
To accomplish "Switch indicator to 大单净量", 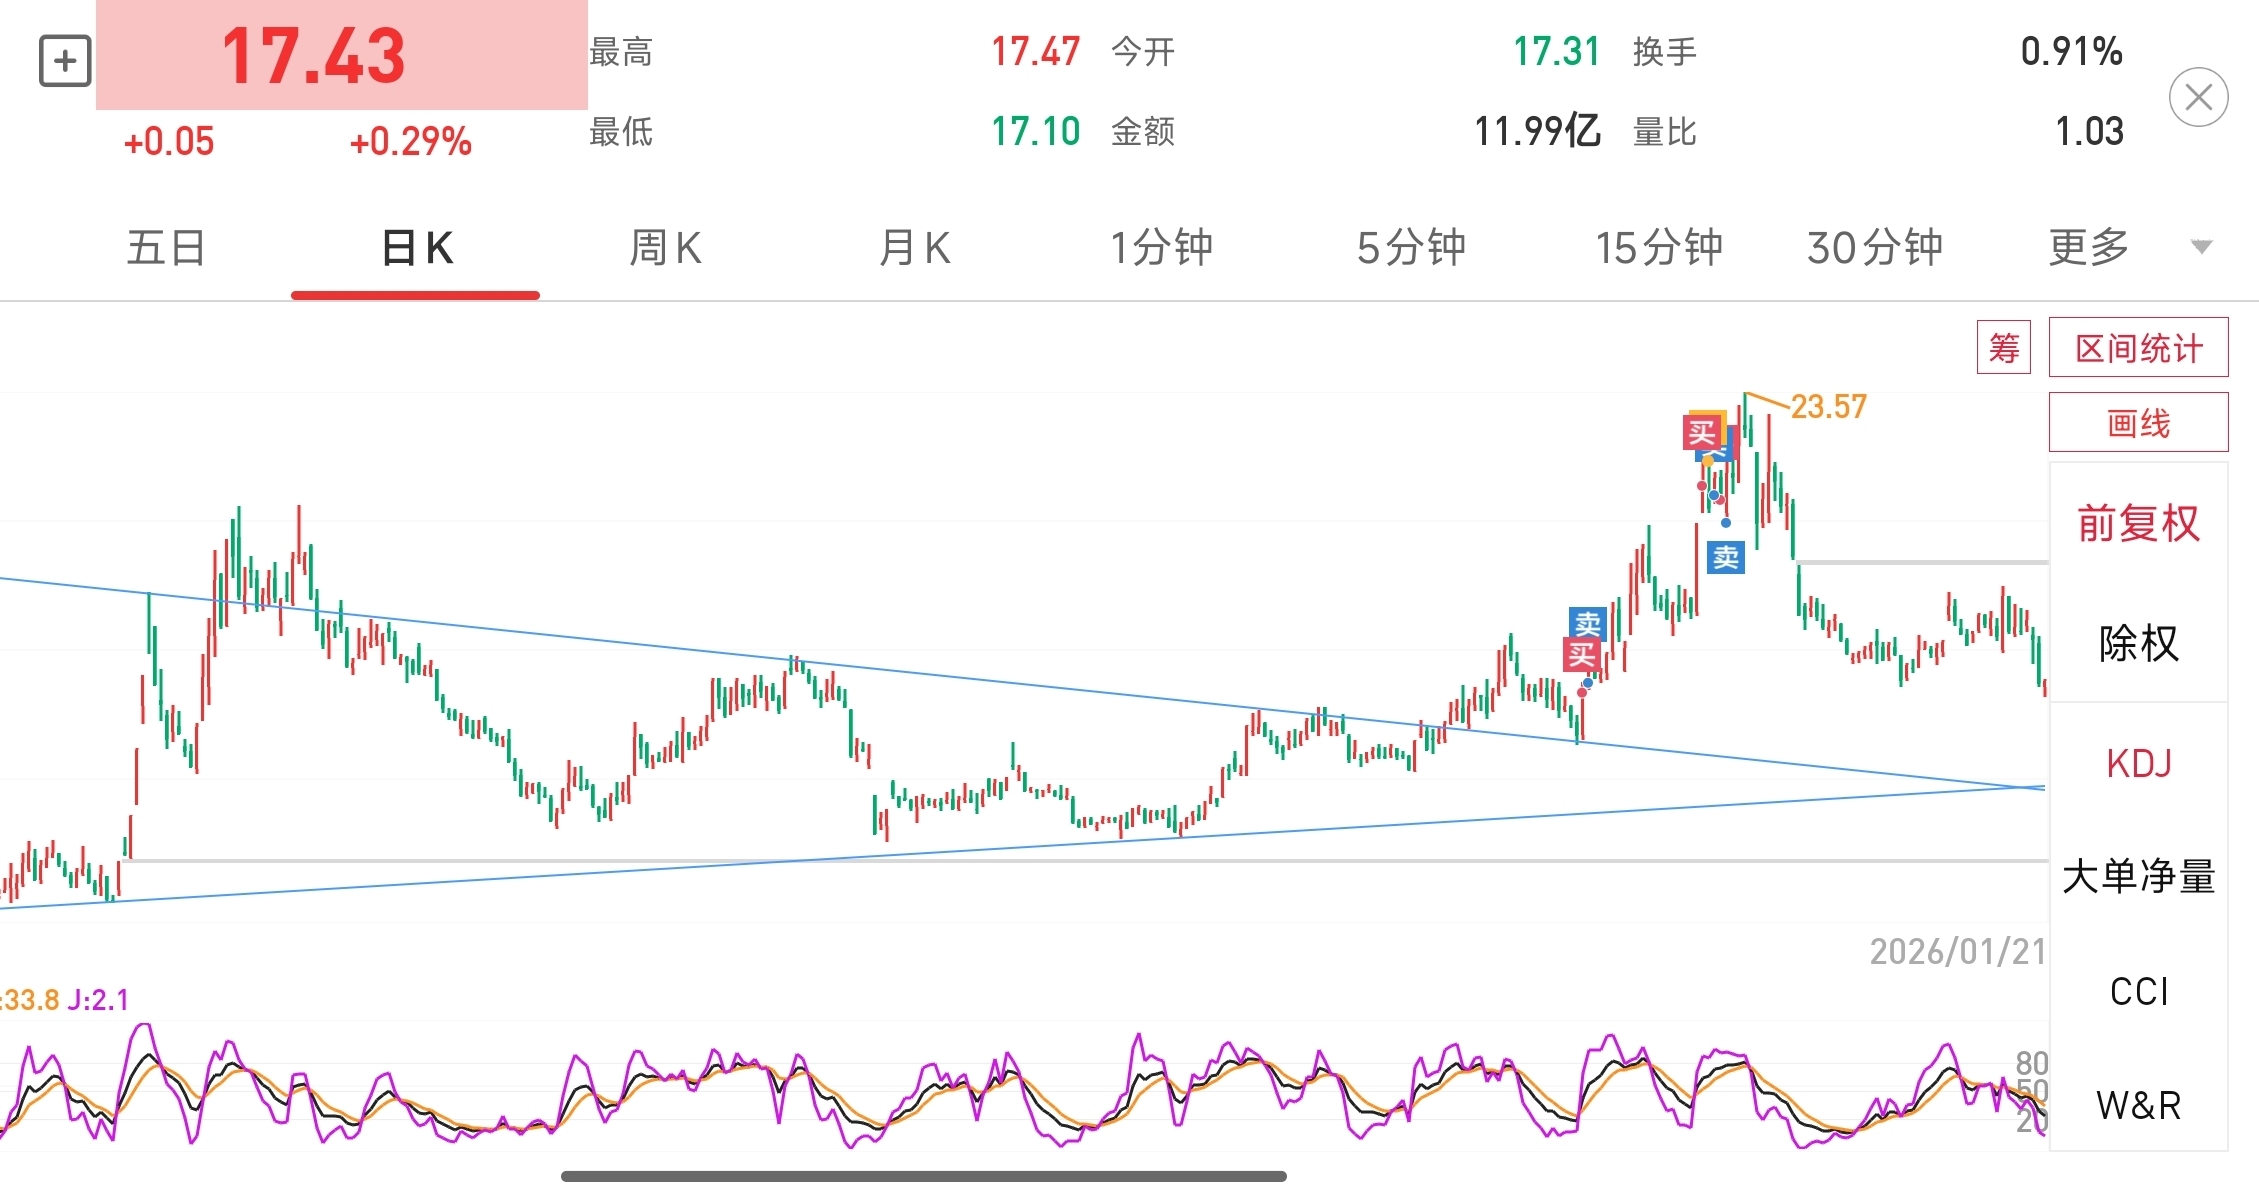I will (x=2138, y=876).
